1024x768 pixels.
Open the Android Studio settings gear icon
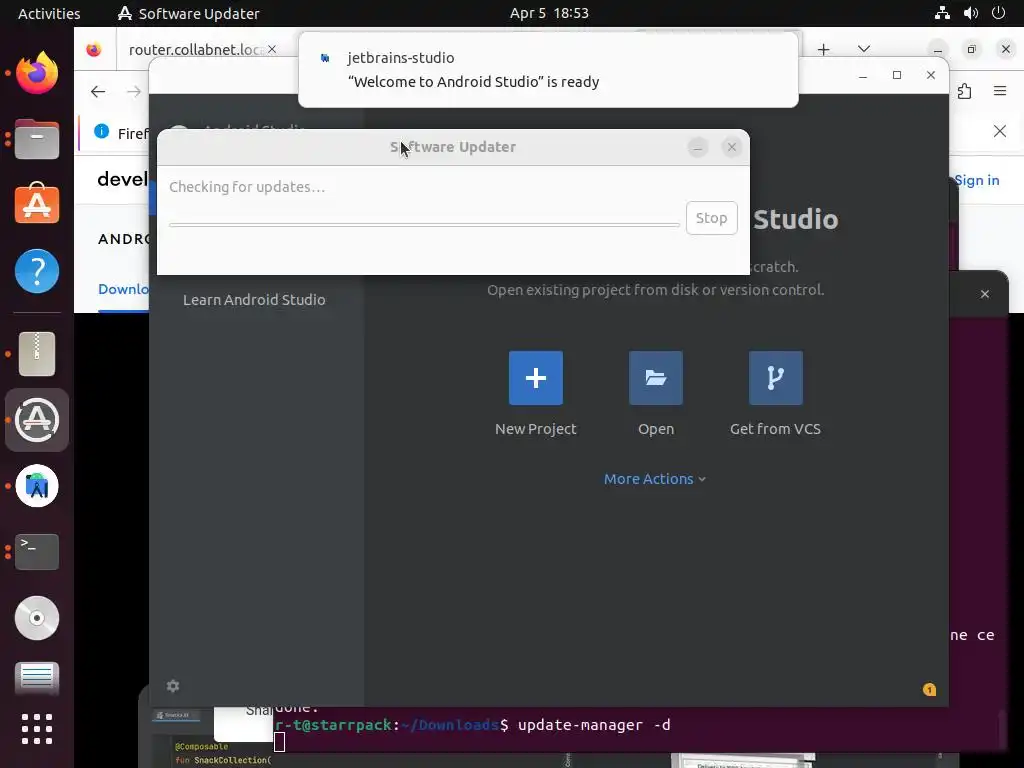point(173,686)
